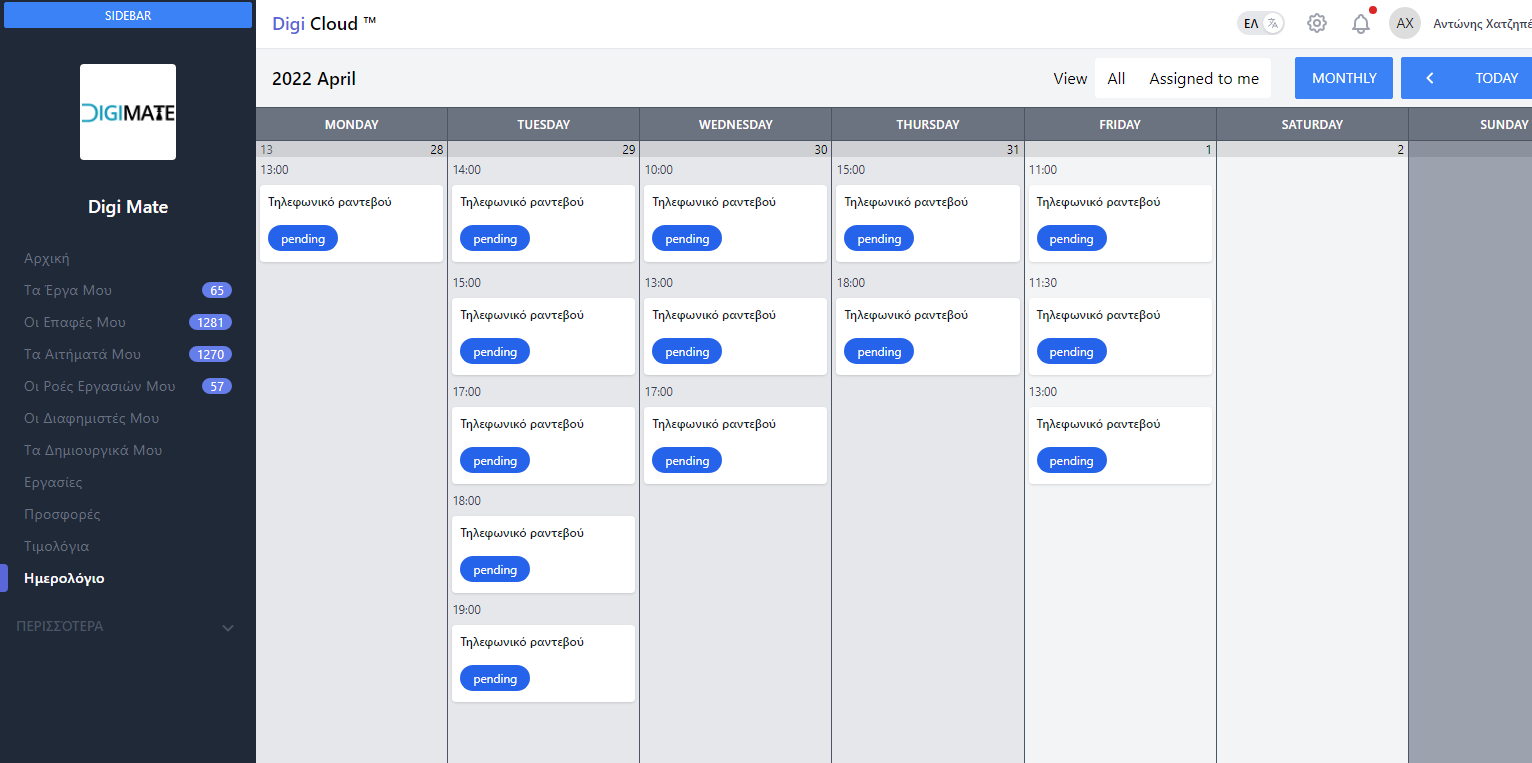Open Monday 13:00 Τηλεφωνικό ραντεβού appointment
The width and height of the screenshot is (1532, 763).
tap(351, 203)
